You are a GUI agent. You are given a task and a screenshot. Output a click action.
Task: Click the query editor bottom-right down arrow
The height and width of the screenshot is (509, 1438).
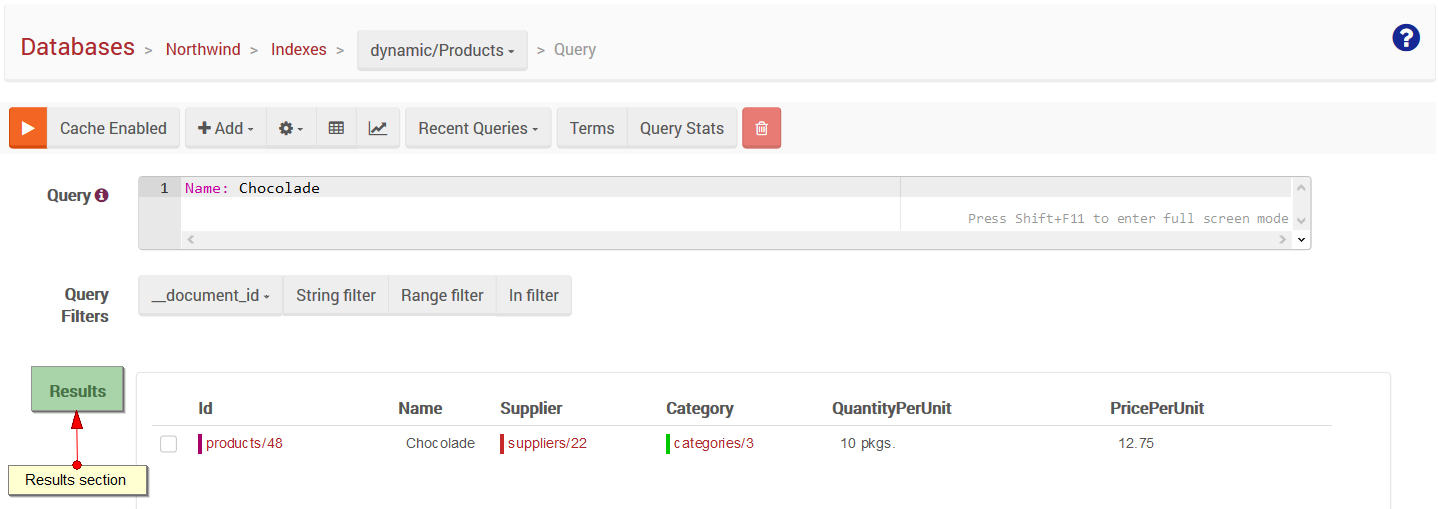pos(1301,240)
